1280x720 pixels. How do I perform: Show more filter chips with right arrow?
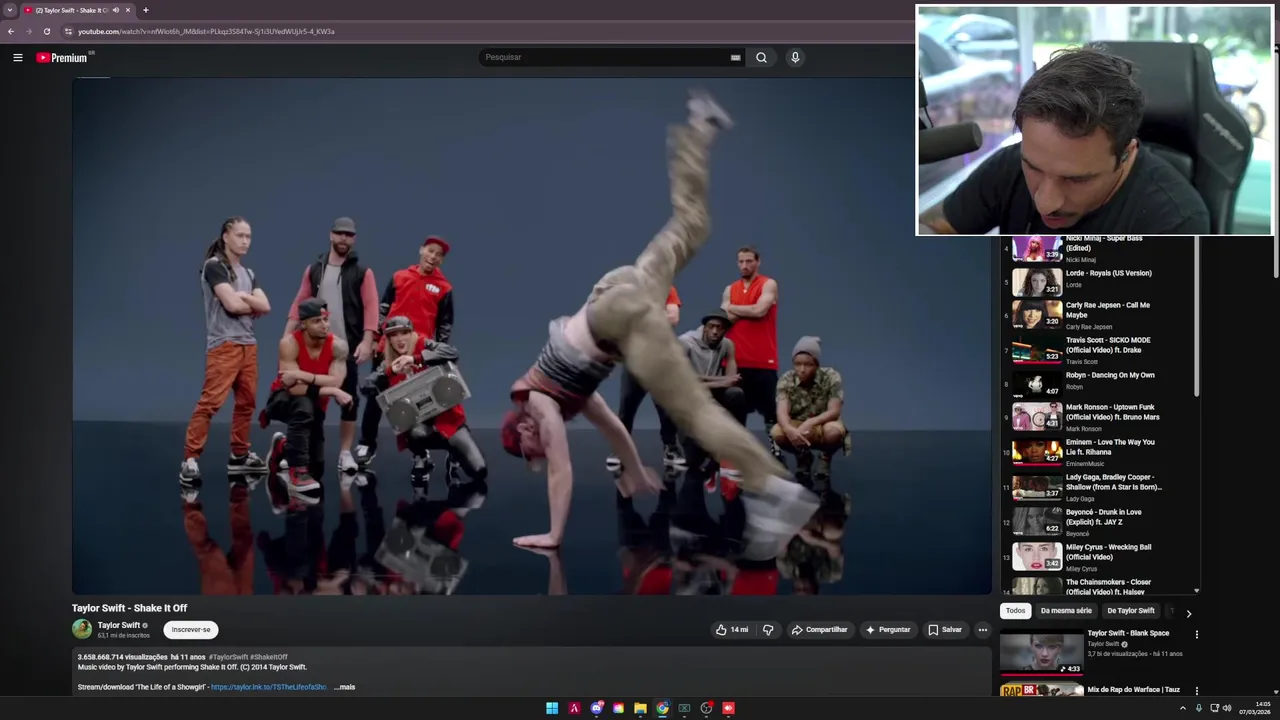[1188, 613]
